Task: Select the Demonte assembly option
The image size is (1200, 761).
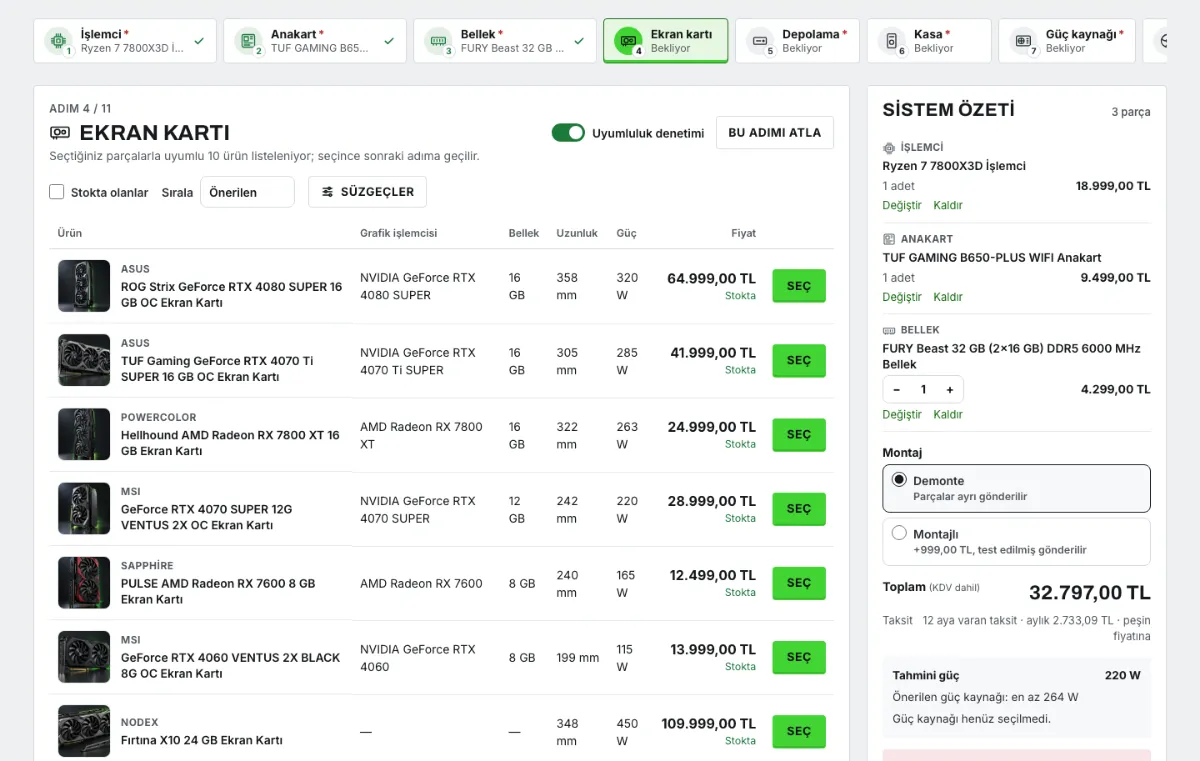Action: [1017, 488]
